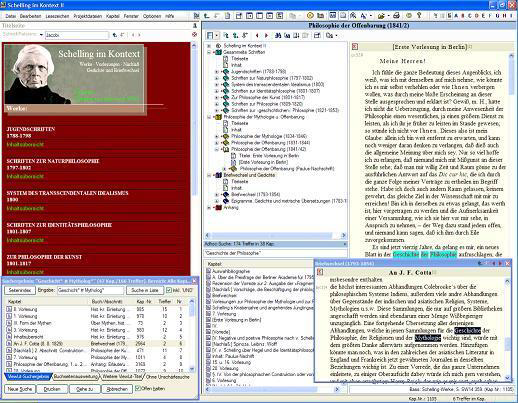
Task: Click the search results list vertical scrollbar
Action: [x=192, y=335]
